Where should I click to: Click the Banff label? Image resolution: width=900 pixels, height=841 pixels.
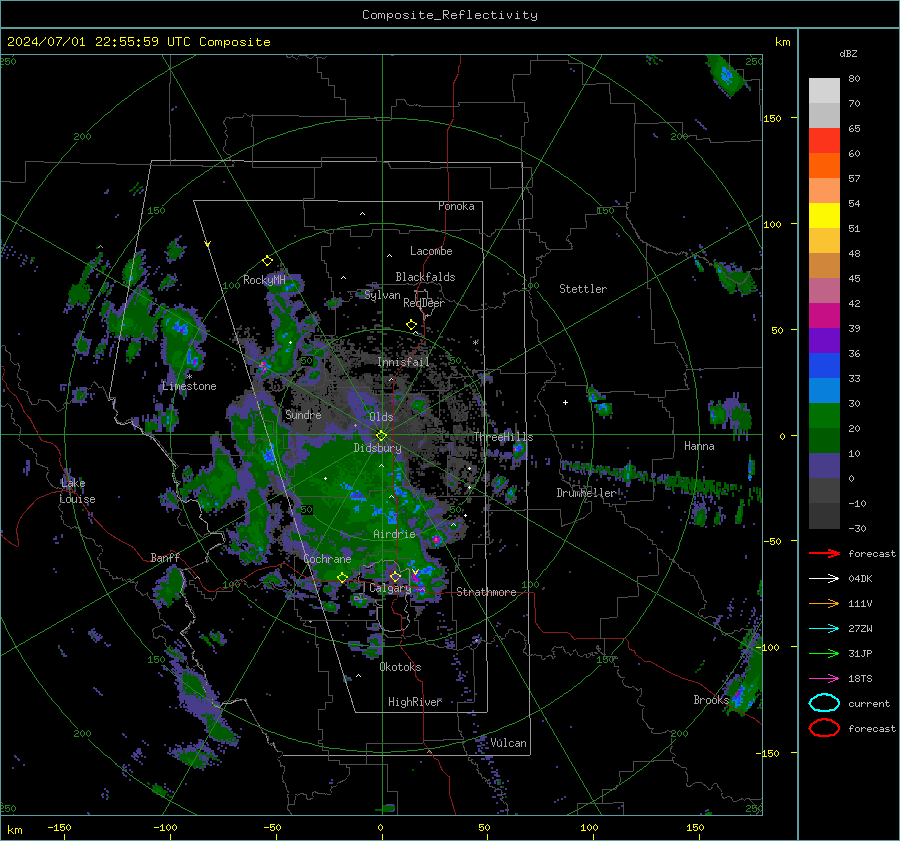click(x=165, y=558)
